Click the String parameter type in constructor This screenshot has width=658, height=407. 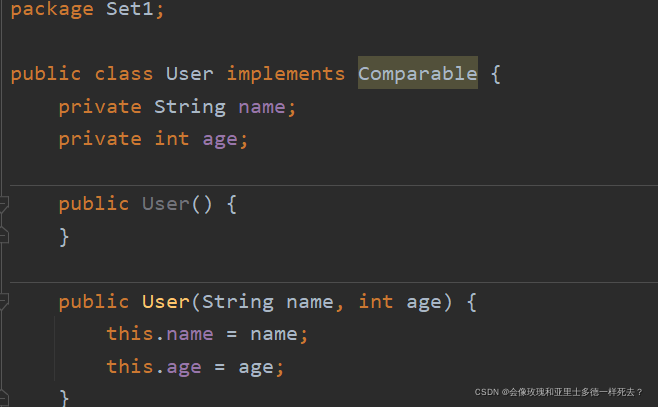coord(238,302)
